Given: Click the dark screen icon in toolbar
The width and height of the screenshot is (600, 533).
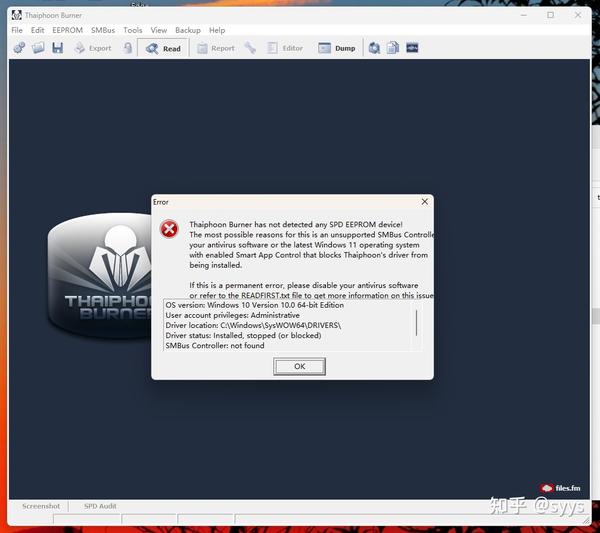Looking at the screenshot, I should coord(412,48).
